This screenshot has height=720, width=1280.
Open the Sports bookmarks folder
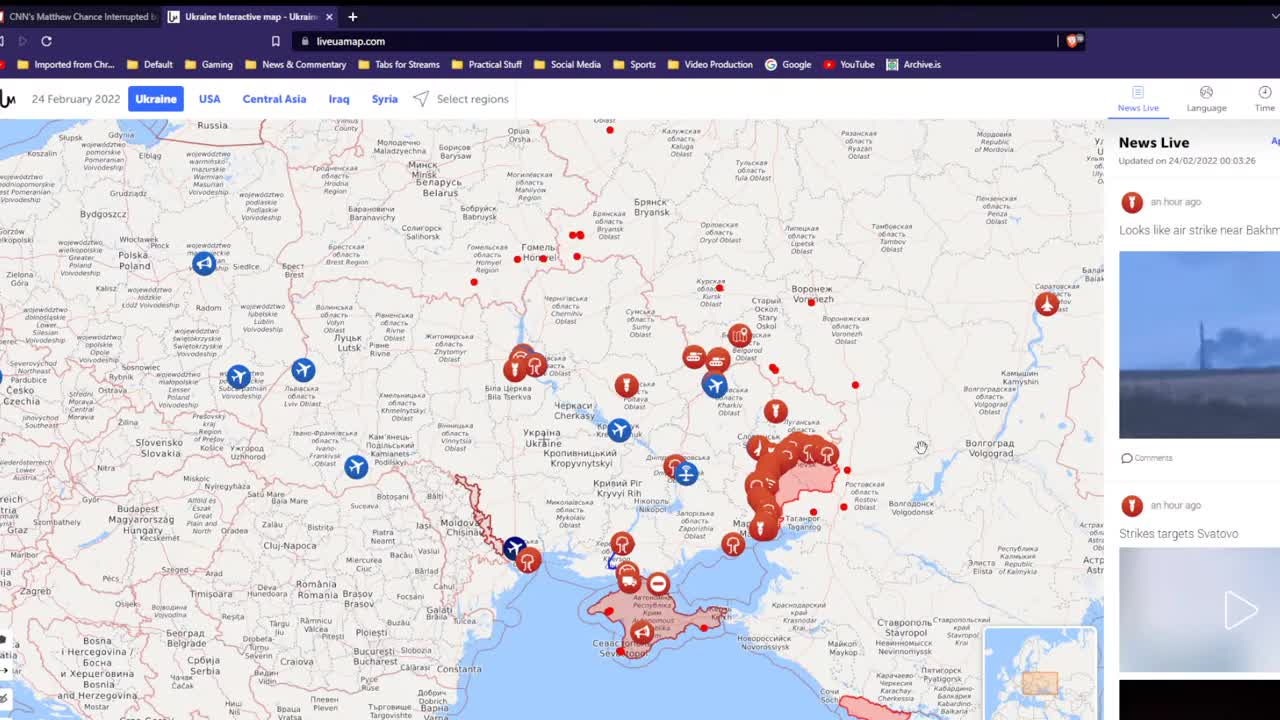point(634,64)
